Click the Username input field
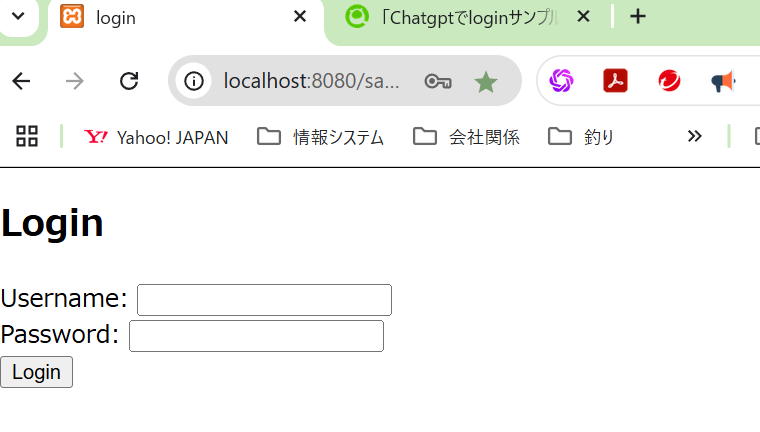This screenshot has width=760, height=432. point(264,300)
